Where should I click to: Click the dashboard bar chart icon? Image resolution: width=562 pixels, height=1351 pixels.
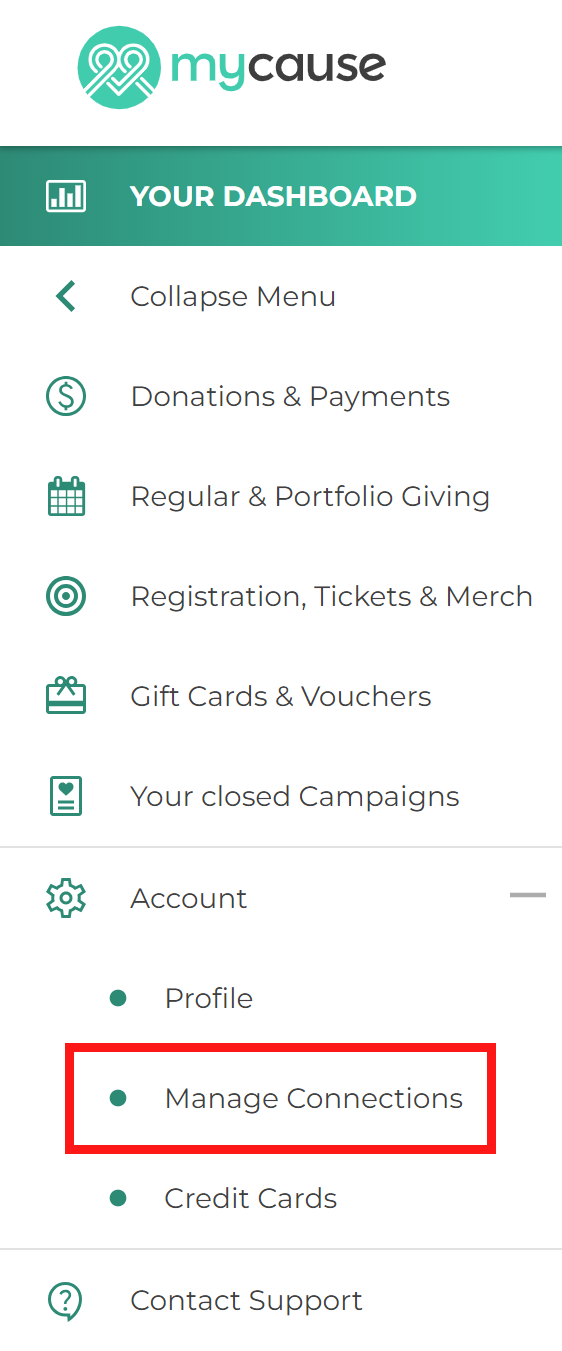coord(66,196)
